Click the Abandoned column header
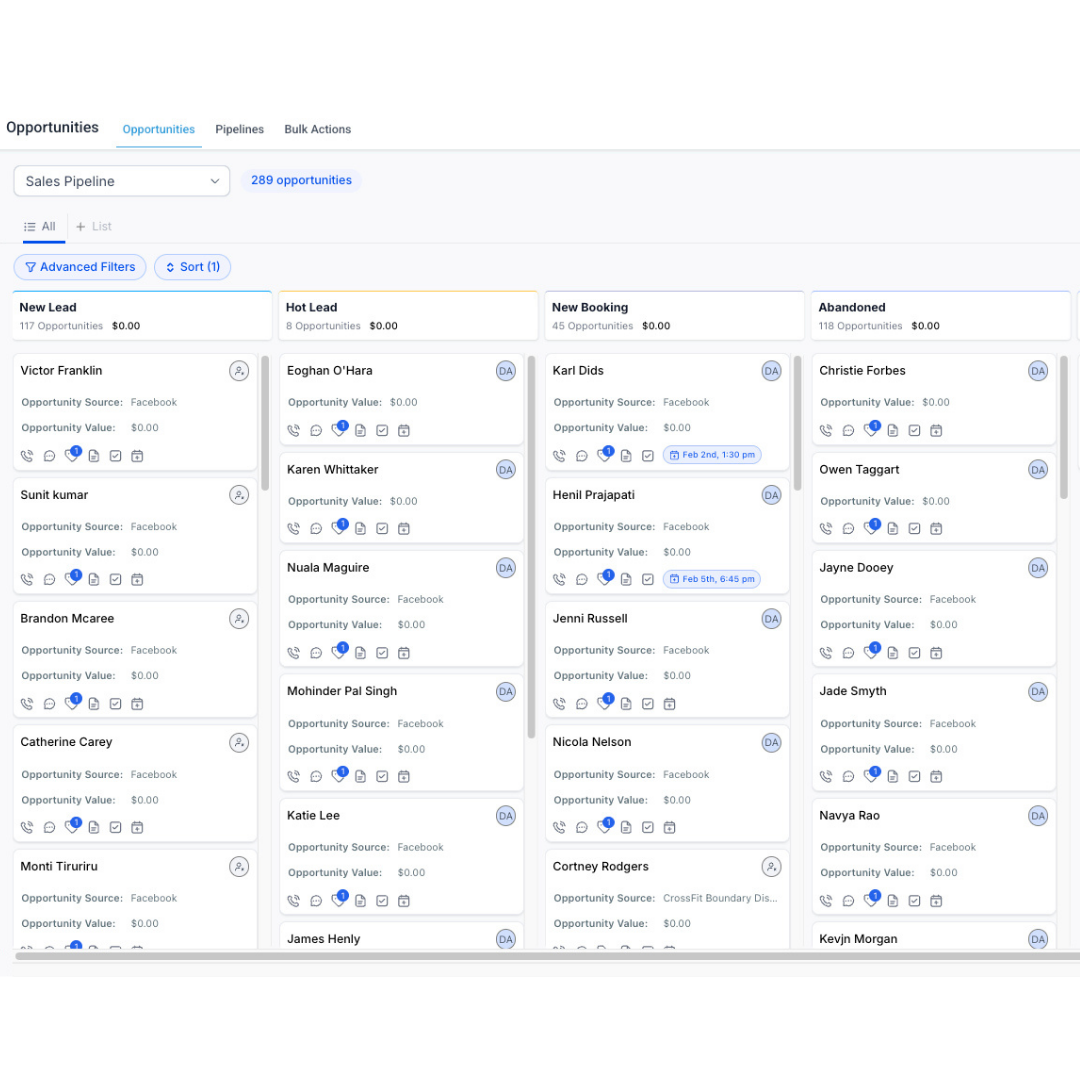 click(x=941, y=316)
